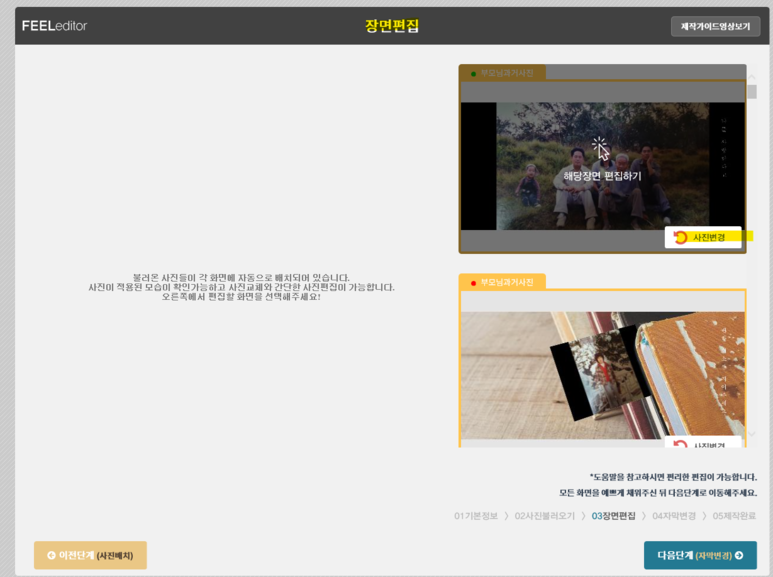Select the current step 03장면편집
The width and height of the screenshot is (773, 577).
click(x=613, y=516)
